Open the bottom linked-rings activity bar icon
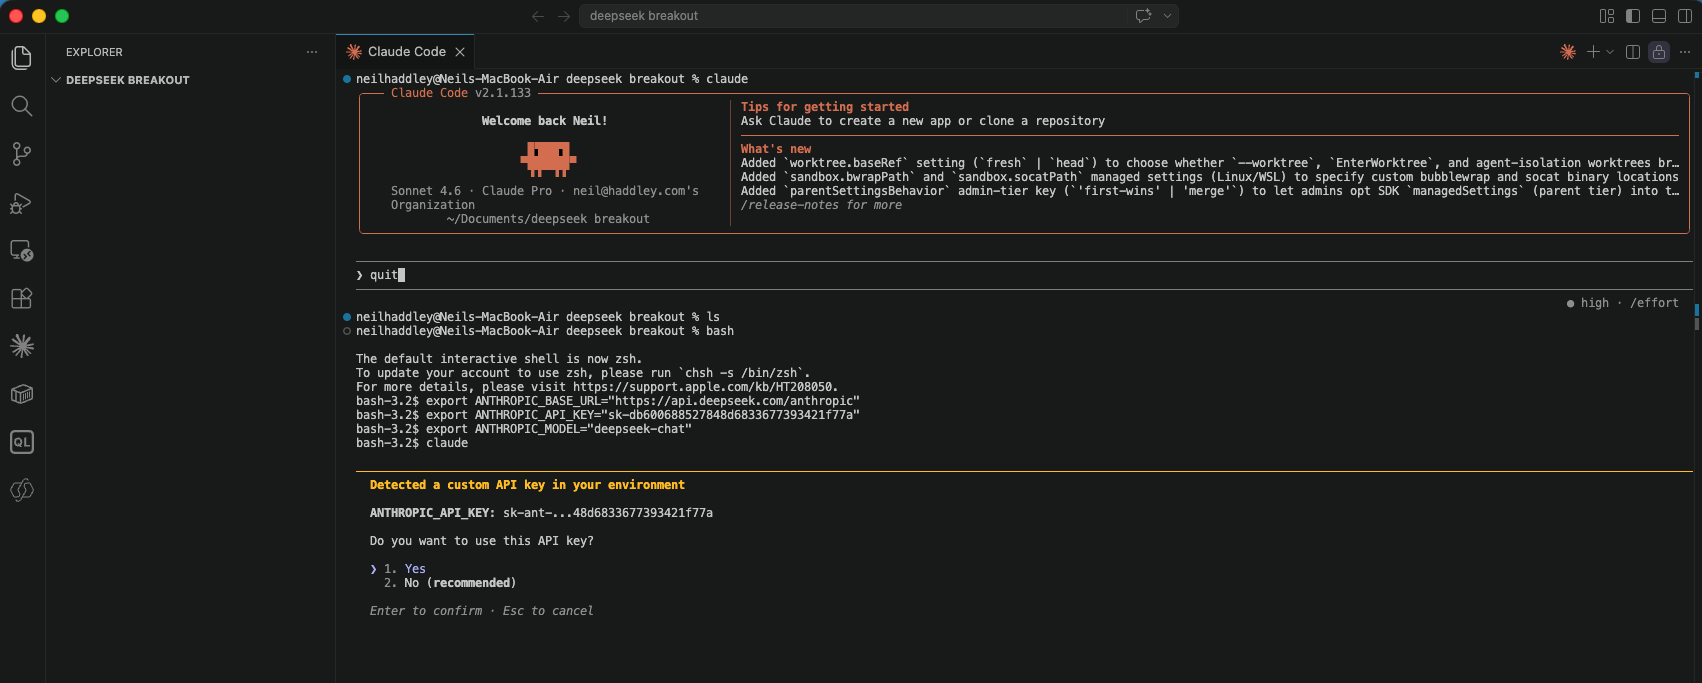The height and width of the screenshot is (683, 1702). pos(22,490)
